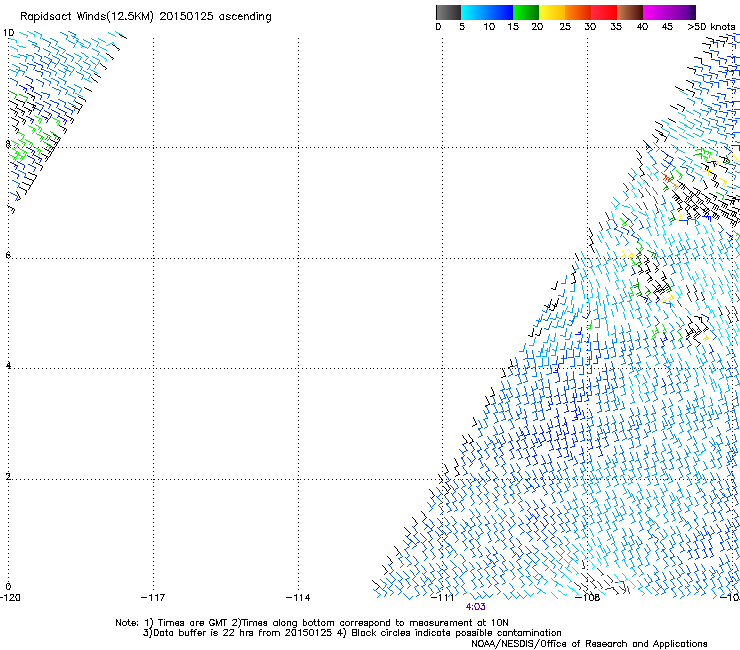Viewport: 740px width, 650px height.
Task: Click the longitude label '-111'
Action: [x=443, y=598]
